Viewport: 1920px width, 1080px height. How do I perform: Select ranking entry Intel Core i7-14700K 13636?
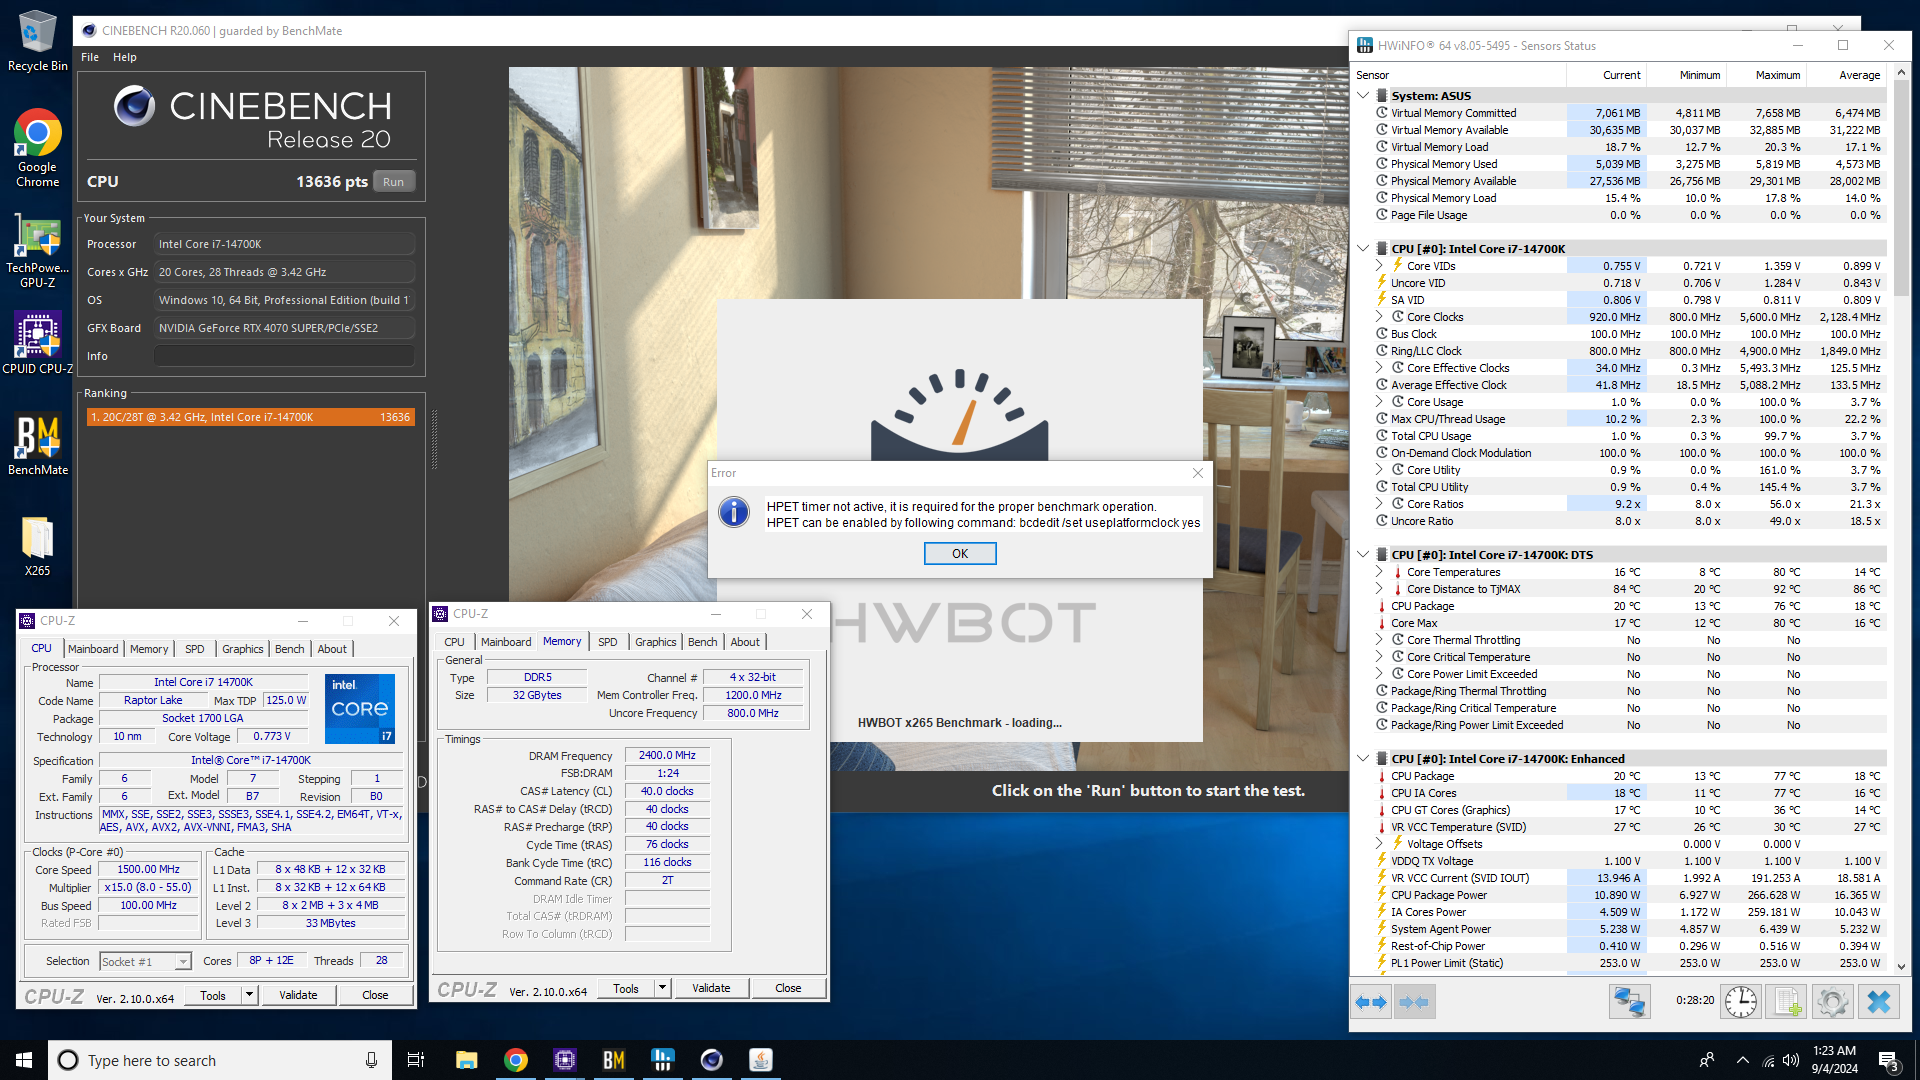[x=251, y=417]
